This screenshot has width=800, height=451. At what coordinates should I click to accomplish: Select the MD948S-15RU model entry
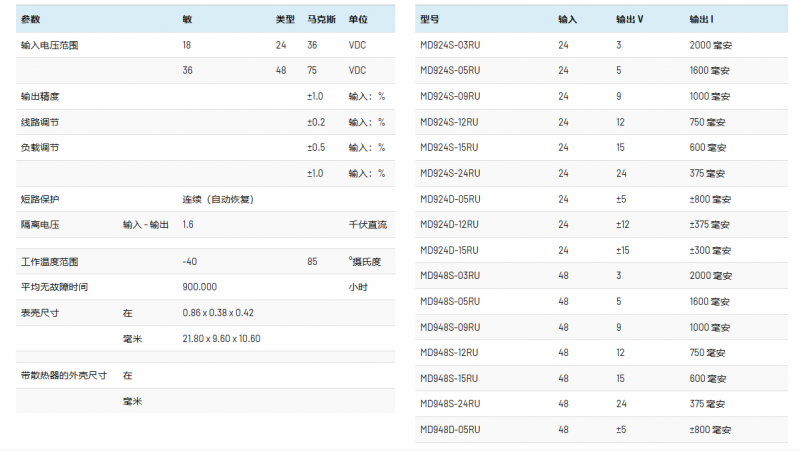(x=449, y=379)
